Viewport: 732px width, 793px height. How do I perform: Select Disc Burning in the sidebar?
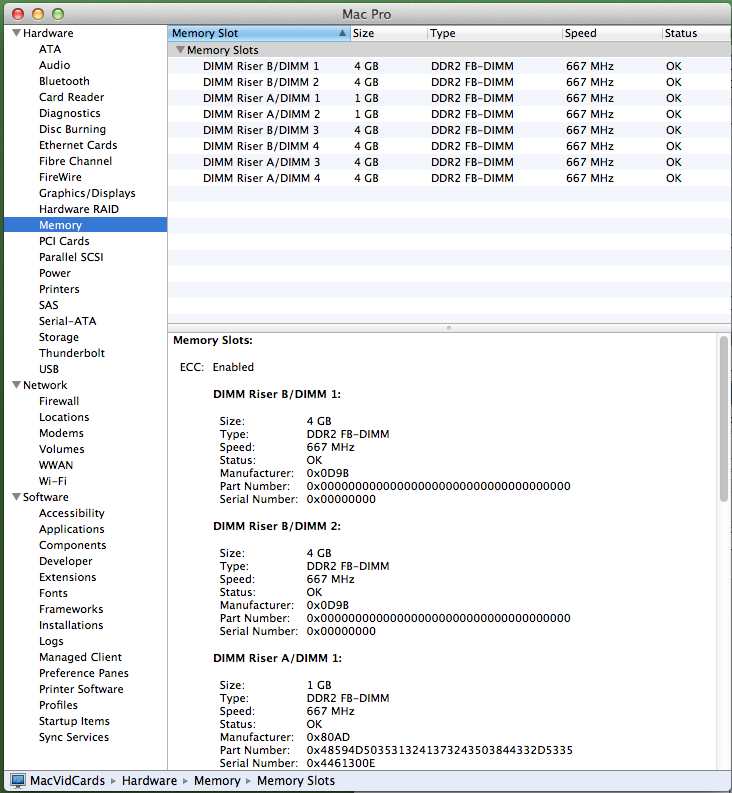[72, 129]
